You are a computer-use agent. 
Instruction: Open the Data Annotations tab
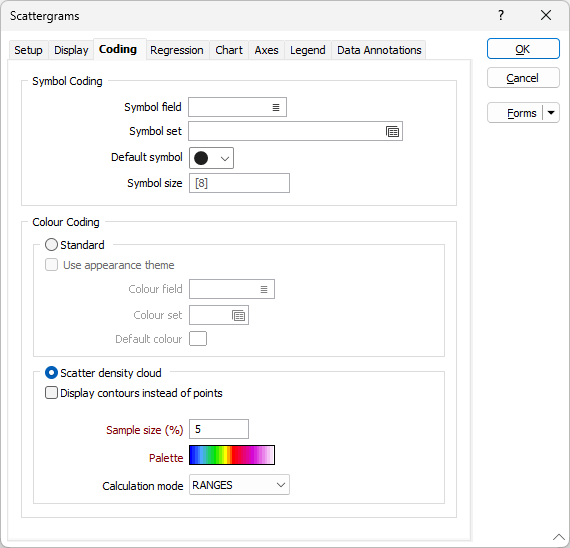click(379, 50)
